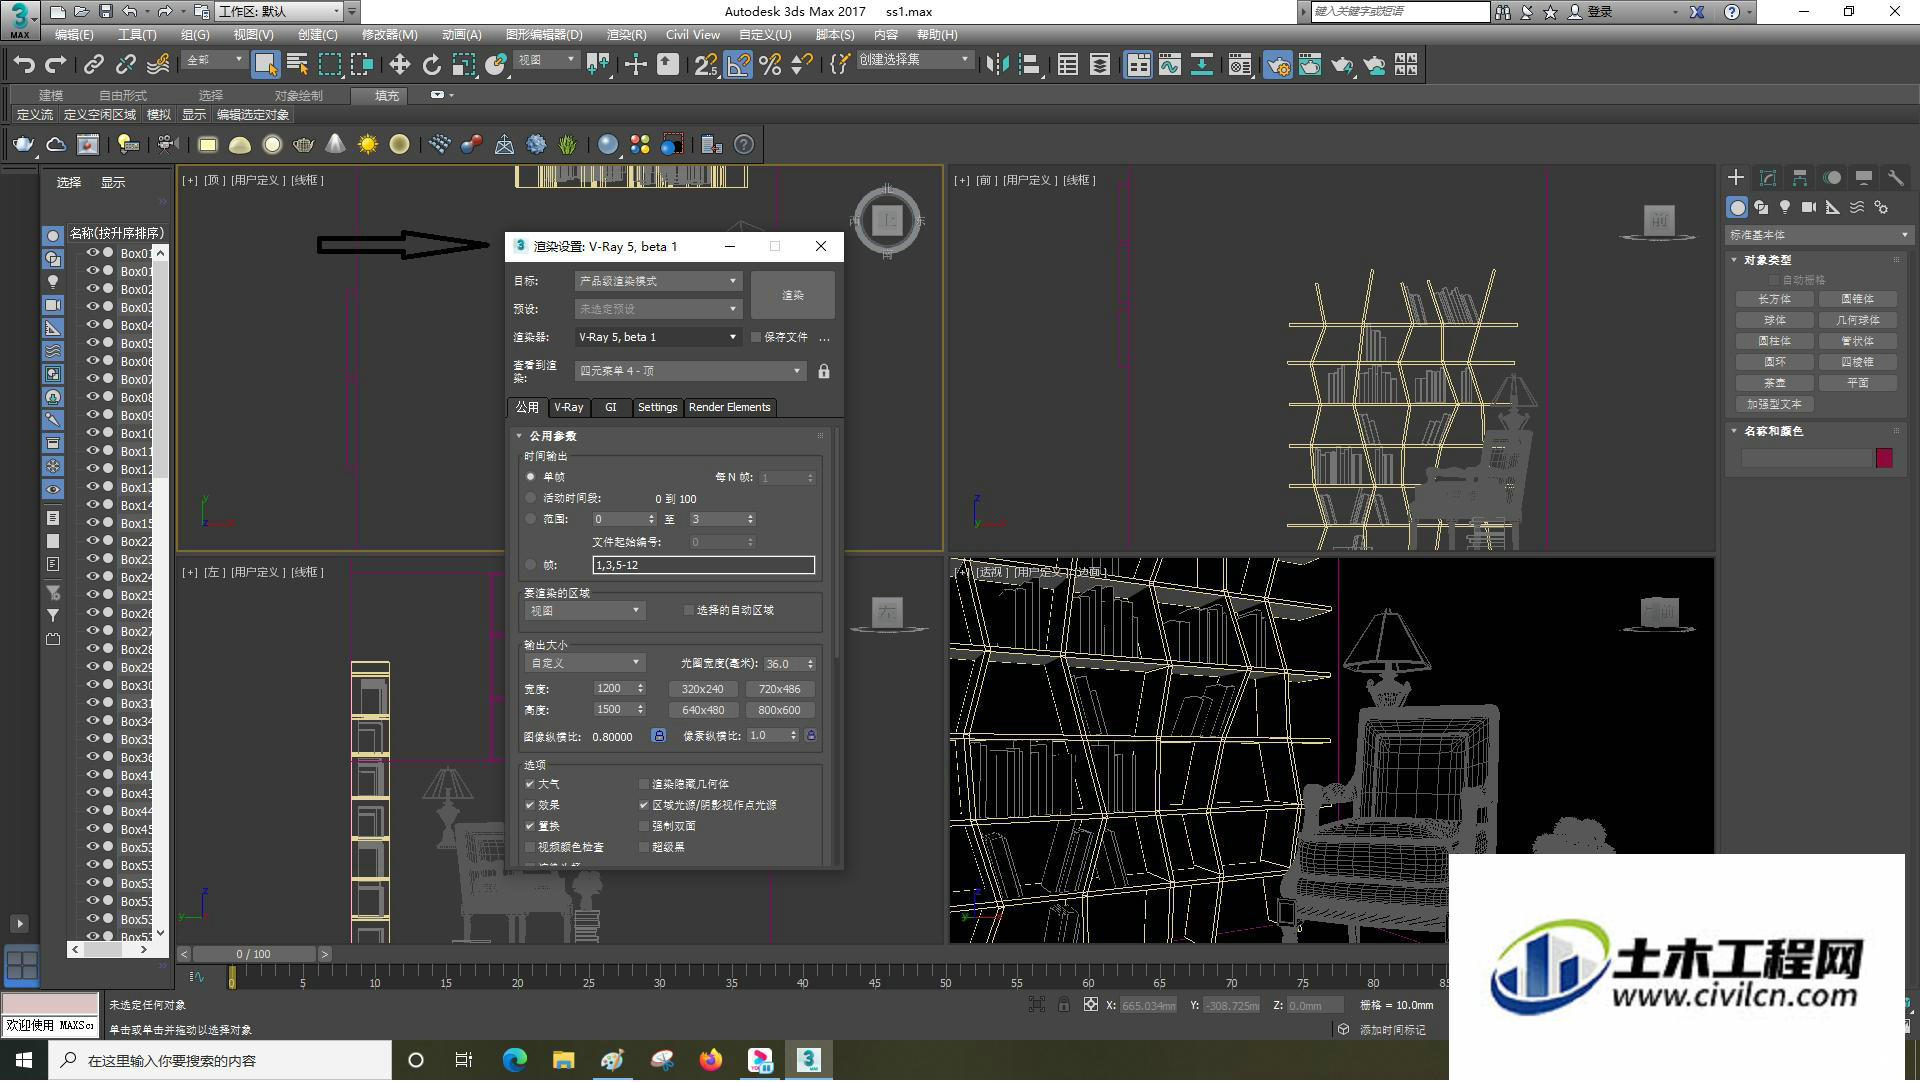
Task: Select the 活动时间段 radio button
Action: 531,498
